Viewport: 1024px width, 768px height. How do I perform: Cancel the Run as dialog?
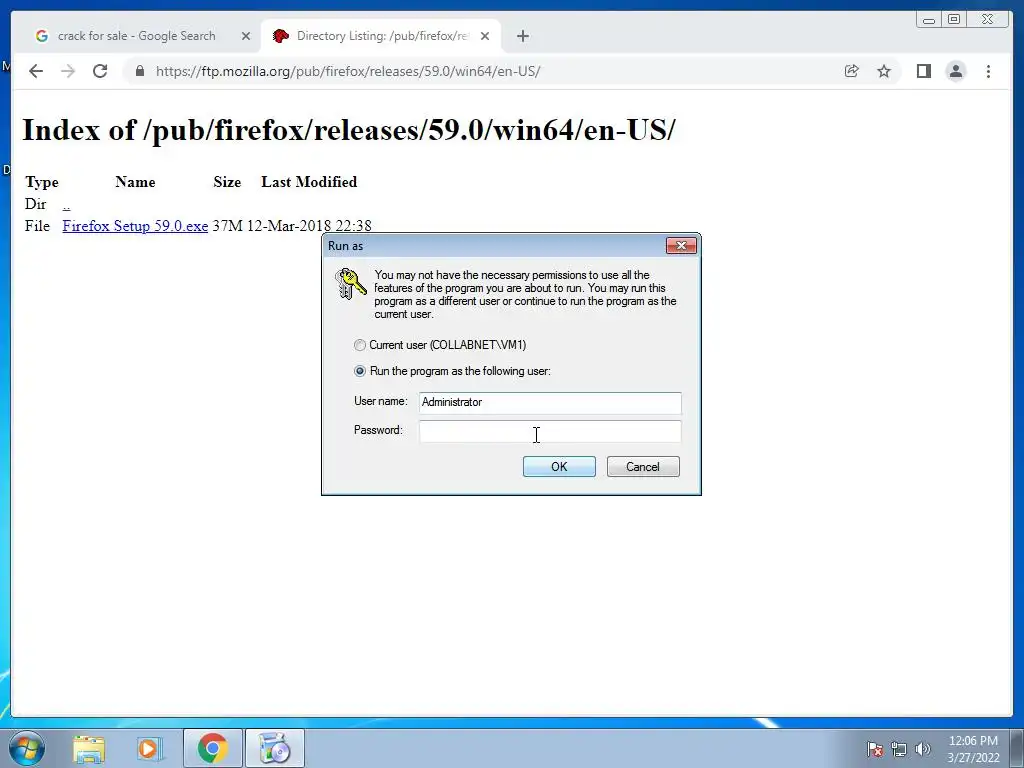(643, 466)
